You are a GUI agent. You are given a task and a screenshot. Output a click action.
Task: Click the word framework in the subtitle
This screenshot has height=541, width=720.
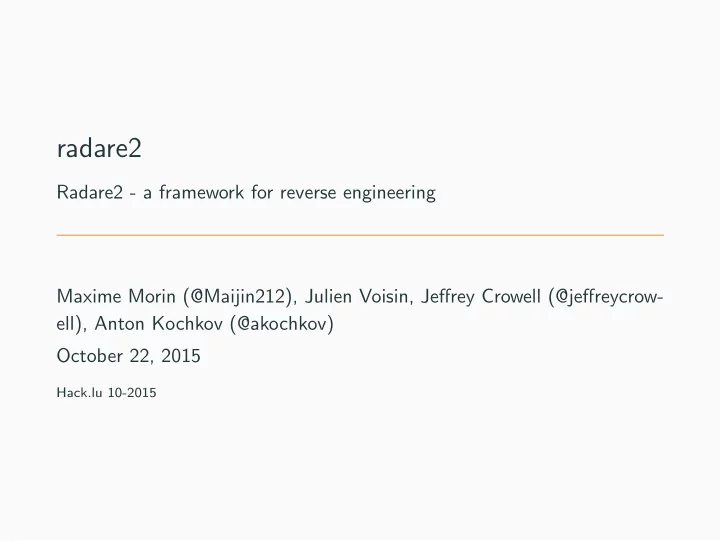202,192
